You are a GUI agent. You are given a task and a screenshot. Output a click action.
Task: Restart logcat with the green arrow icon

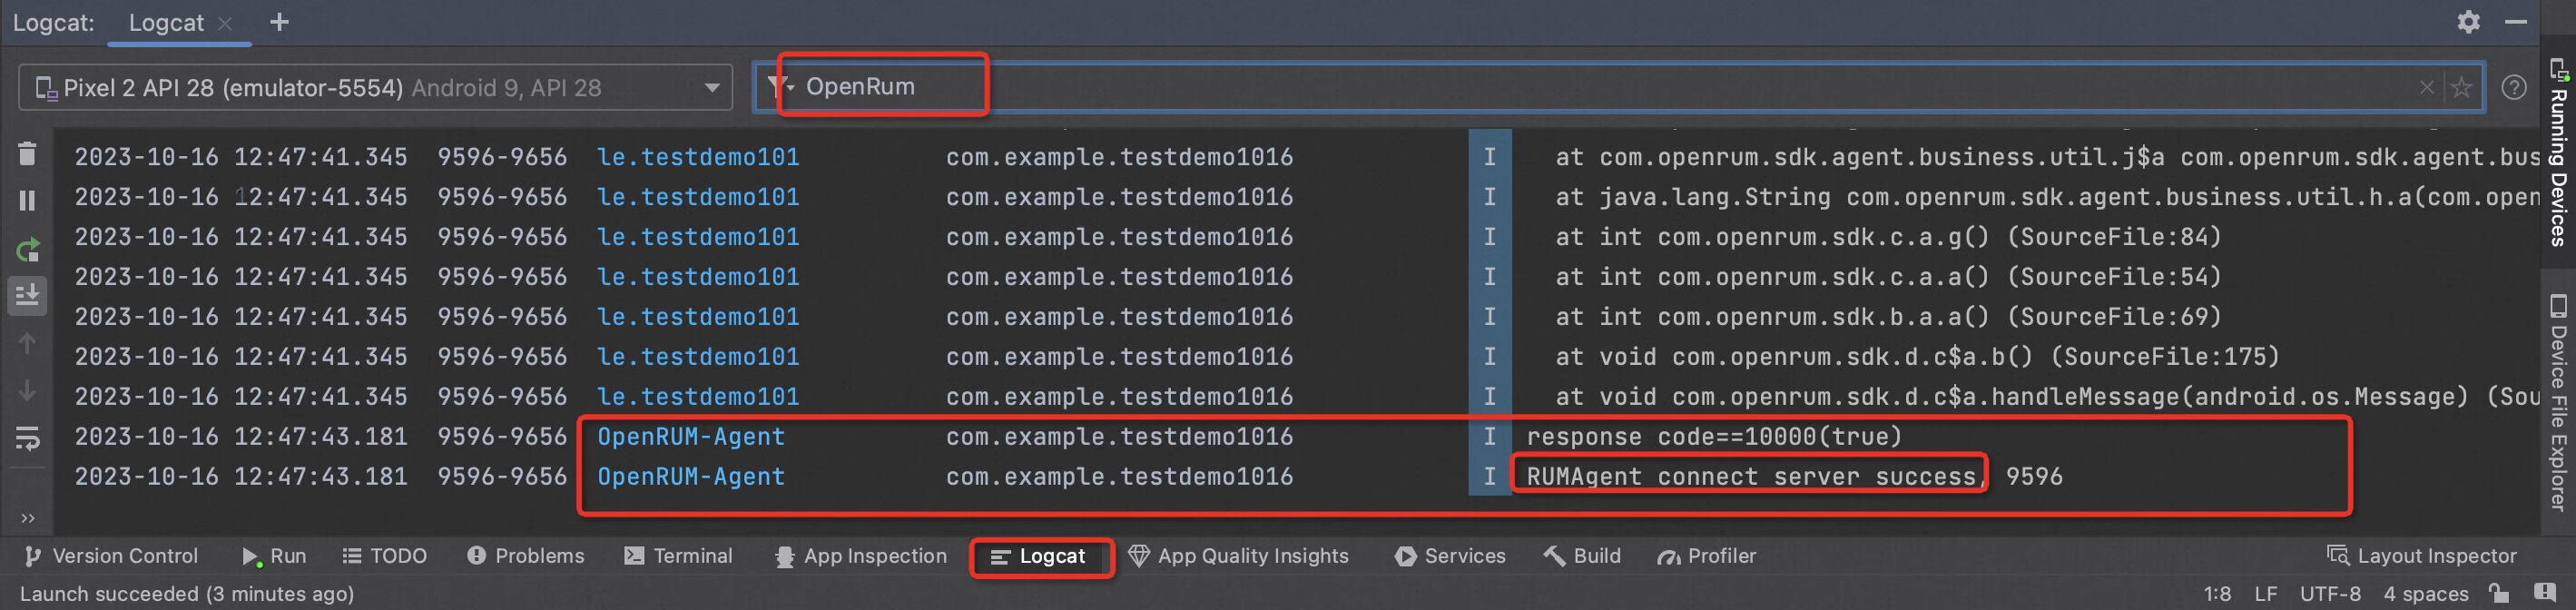click(x=27, y=248)
